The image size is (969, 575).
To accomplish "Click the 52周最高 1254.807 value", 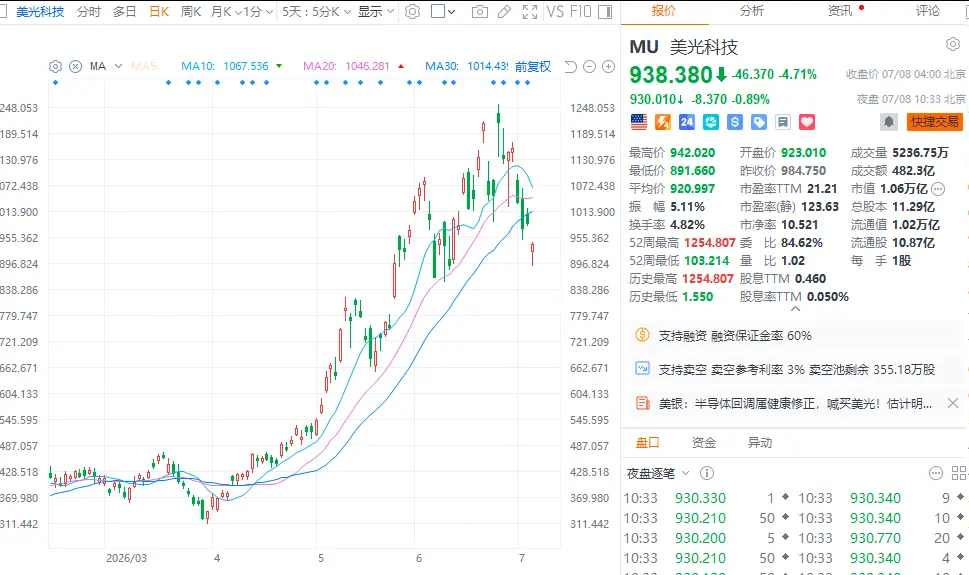I will (709, 242).
